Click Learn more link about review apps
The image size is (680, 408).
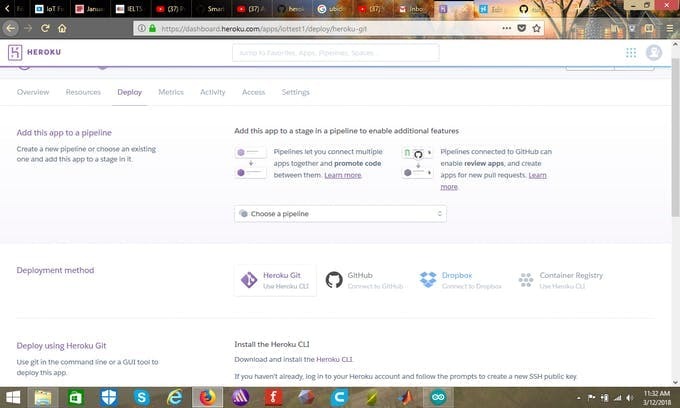tap(537, 175)
